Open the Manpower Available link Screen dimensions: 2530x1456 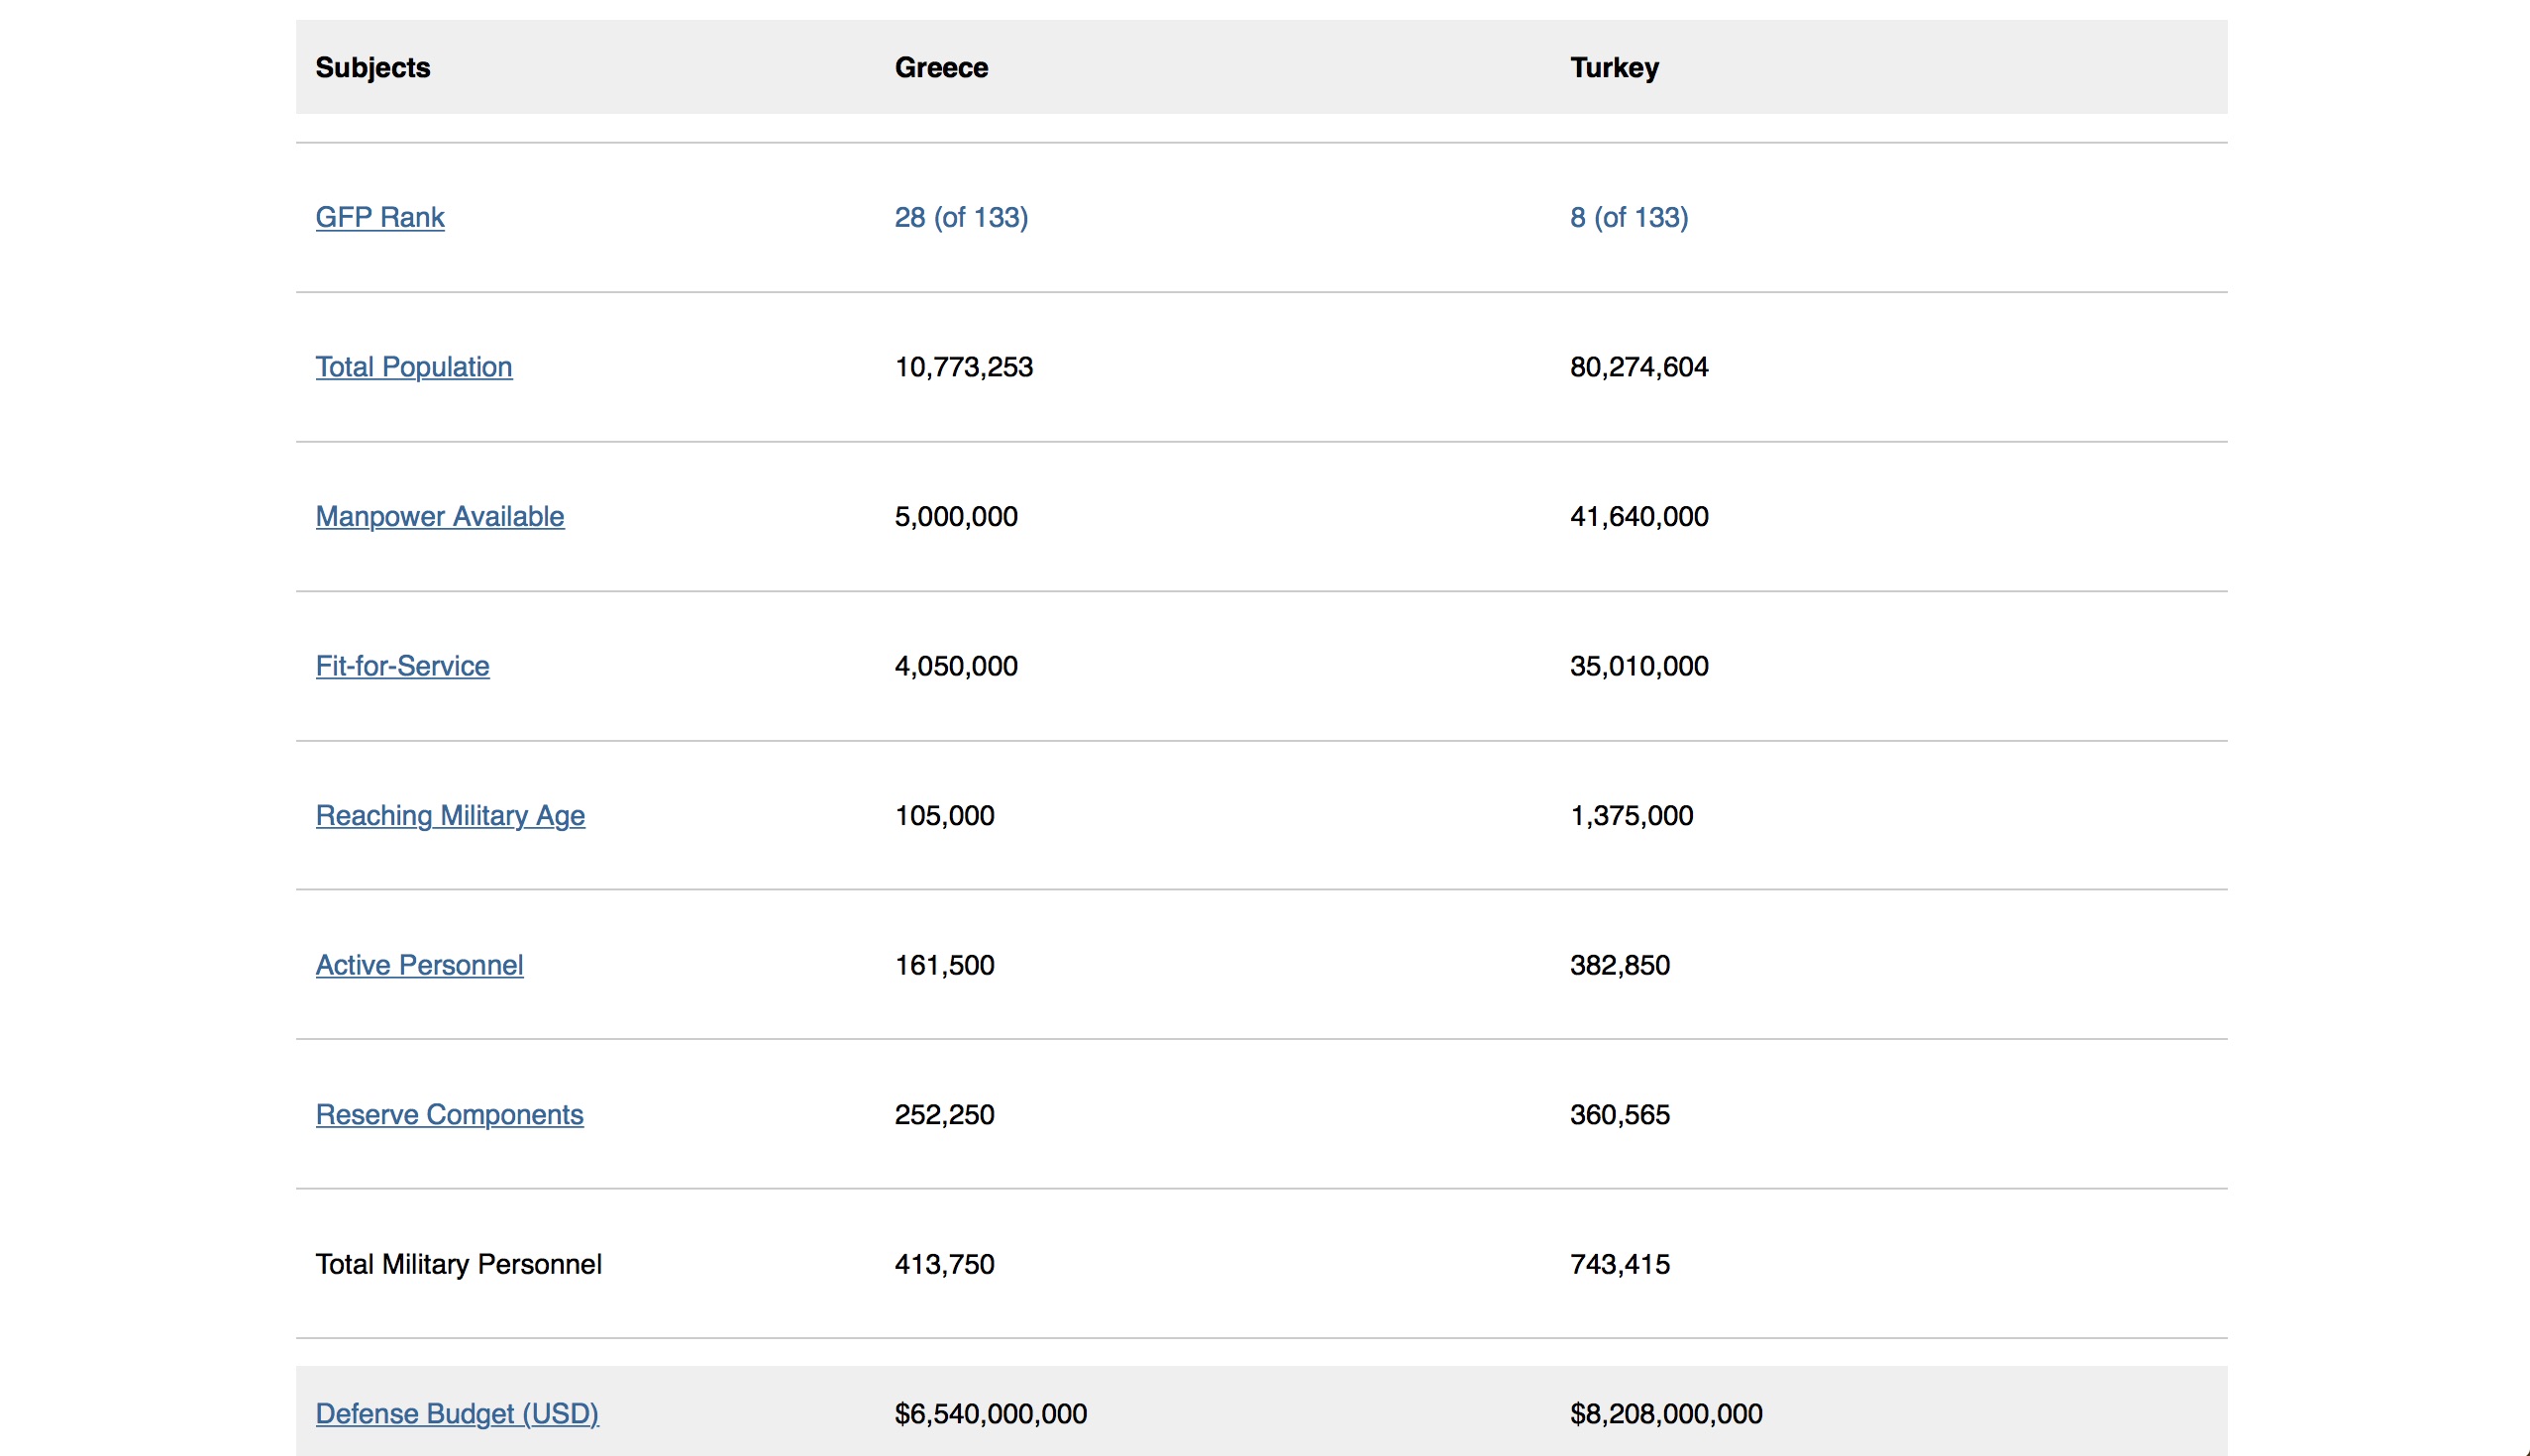[x=439, y=516]
